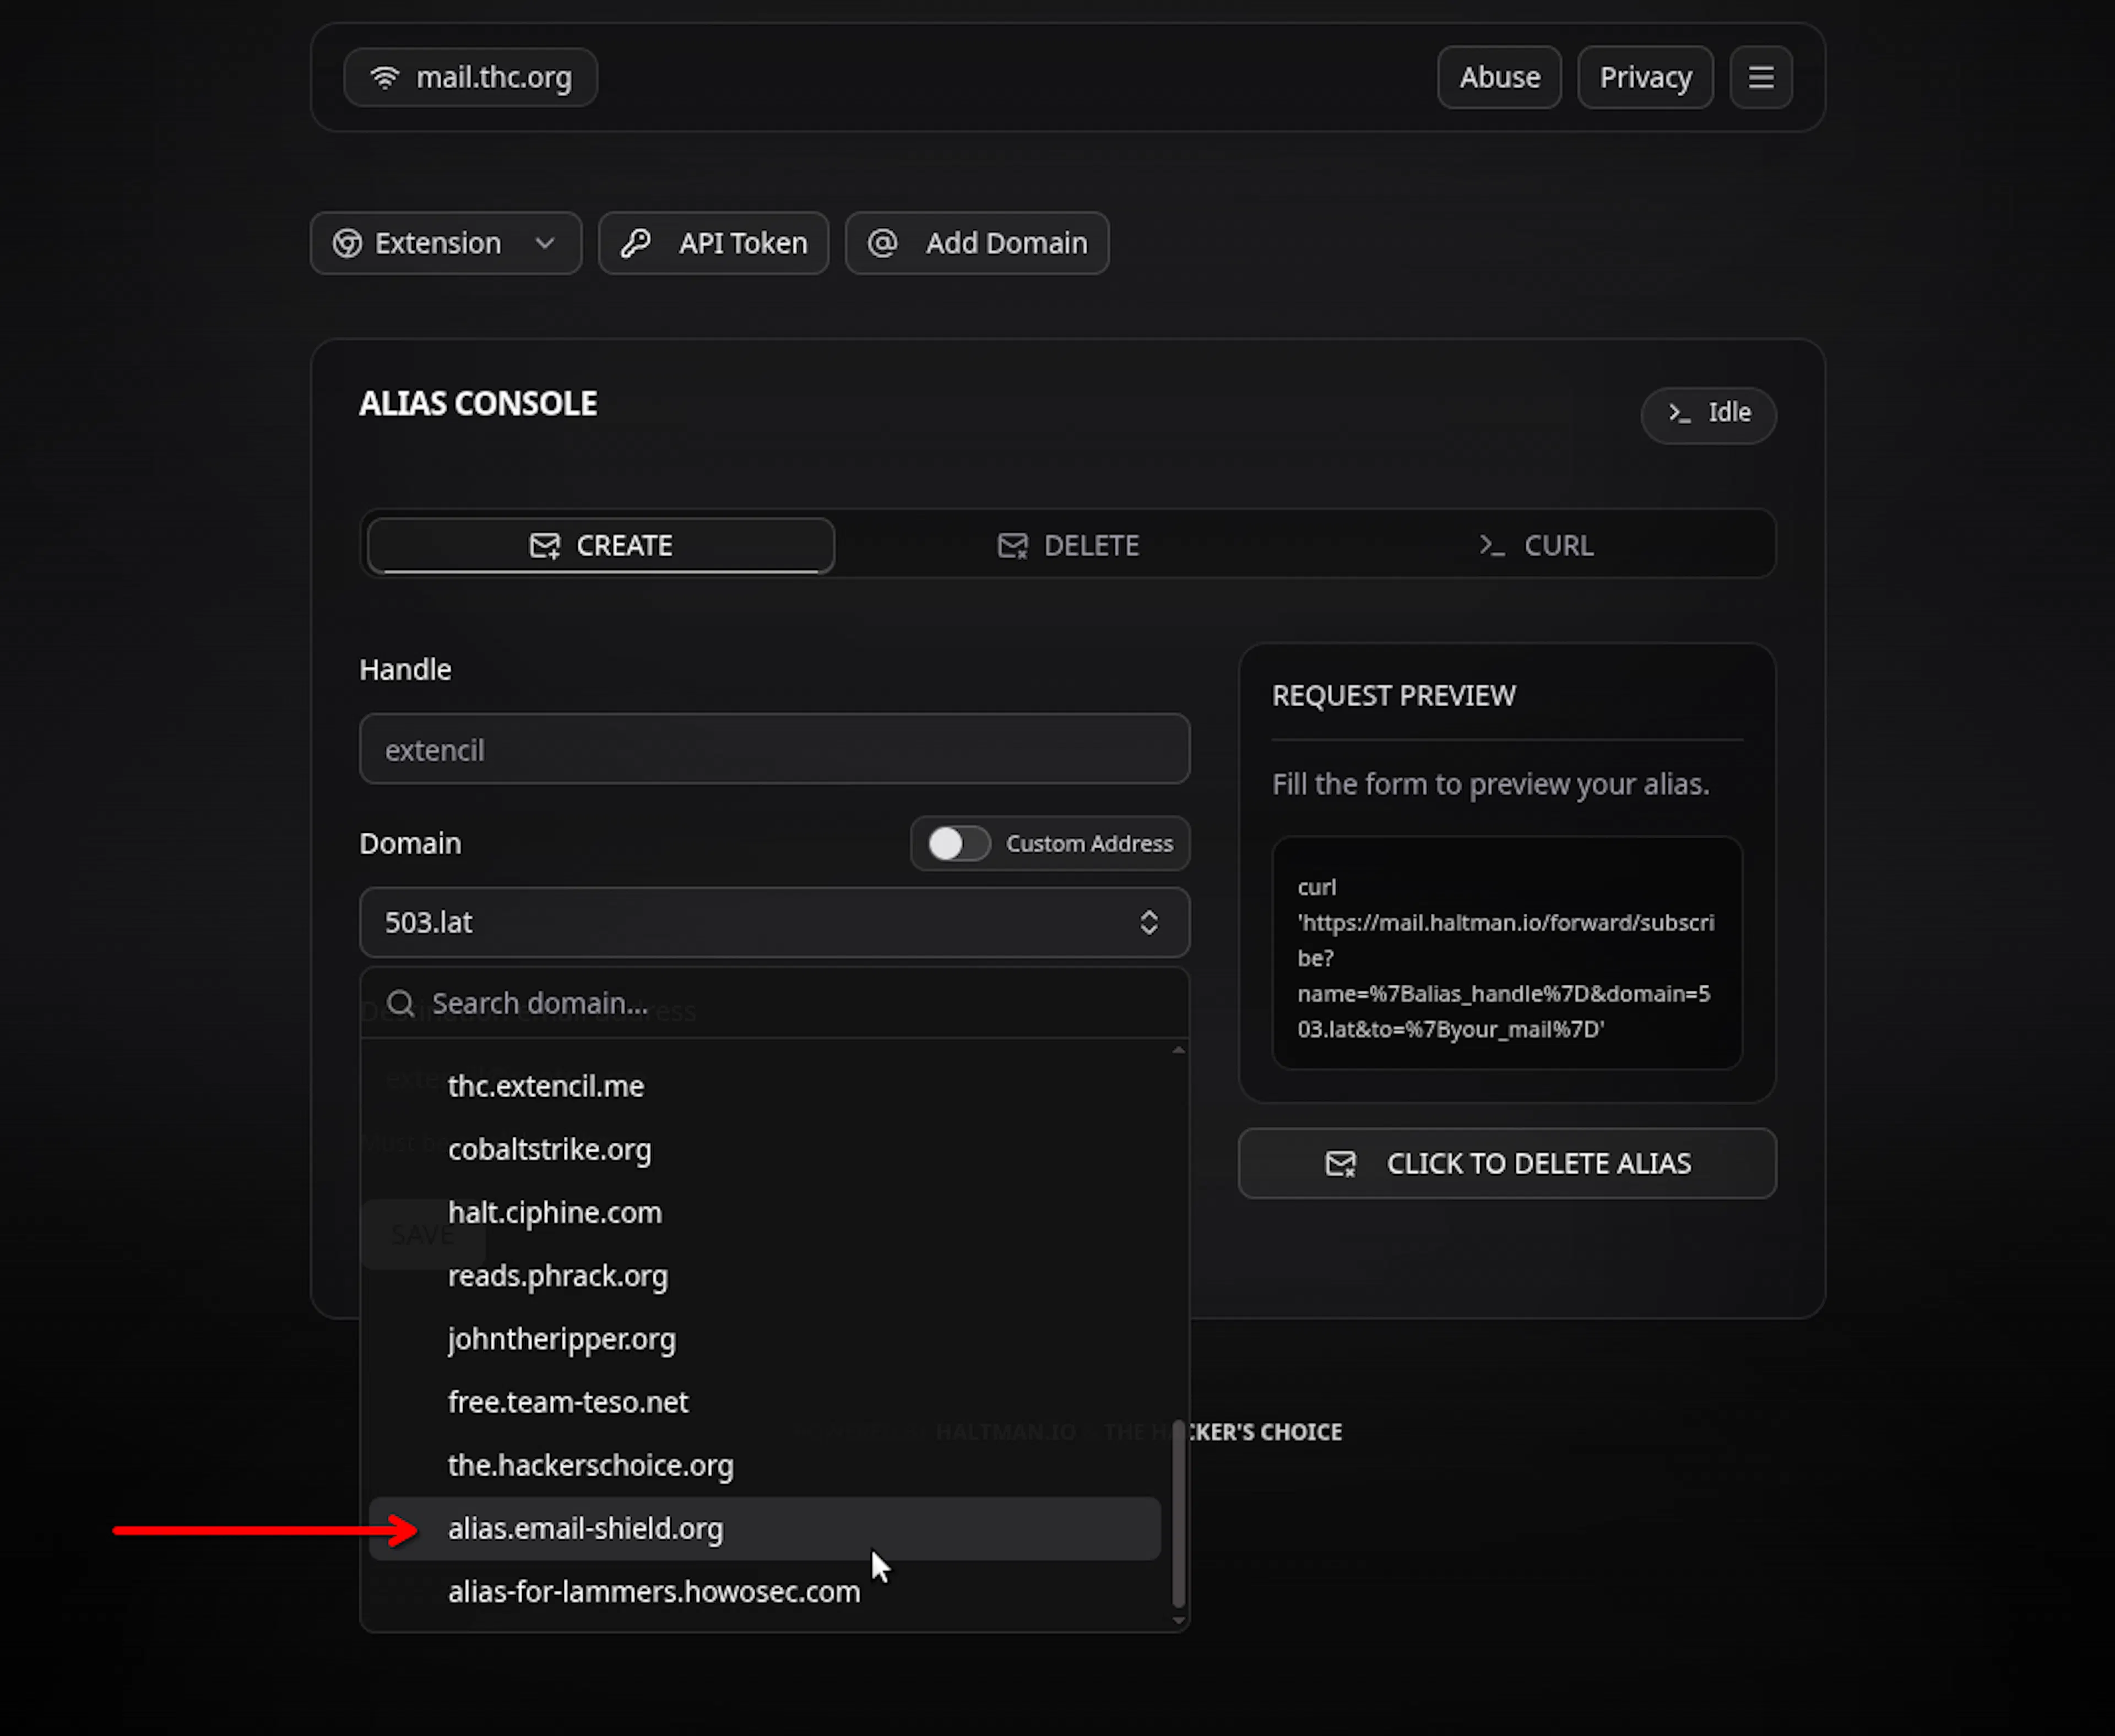
Task: Click the key icon on API Token
Action: click(636, 243)
